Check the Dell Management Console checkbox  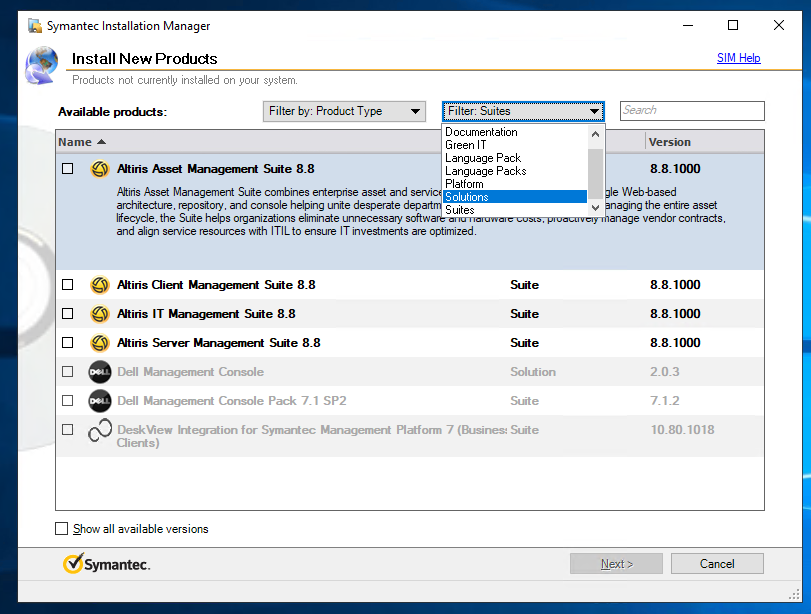pyautogui.click(x=67, y=371)
